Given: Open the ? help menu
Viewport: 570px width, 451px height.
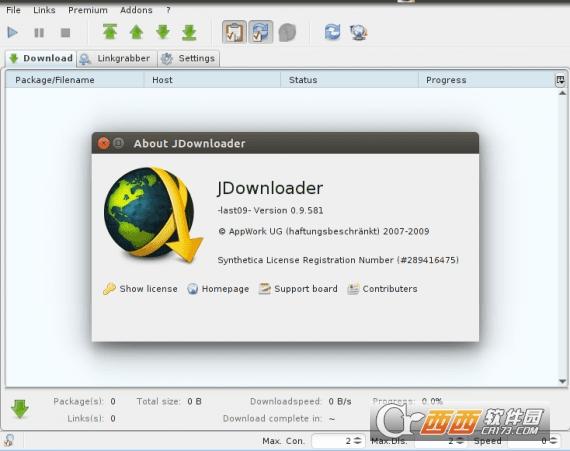Looking at the screenshot, I should pos(168,10).
